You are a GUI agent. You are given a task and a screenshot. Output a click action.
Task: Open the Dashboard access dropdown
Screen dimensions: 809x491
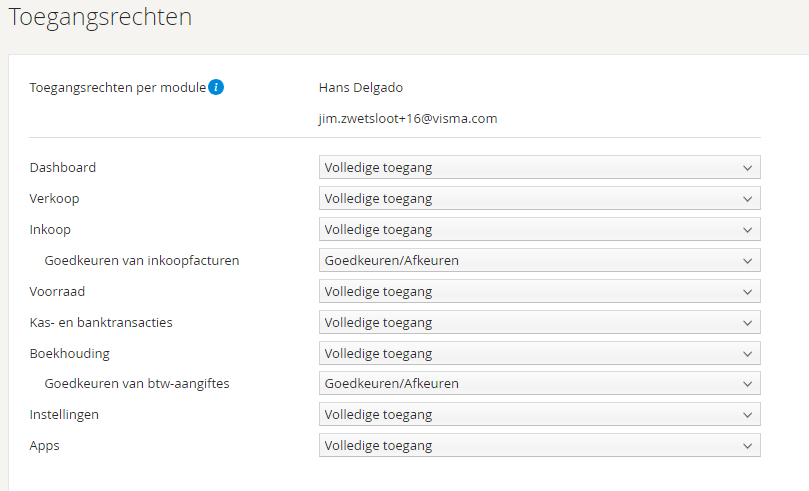tap(539, 168)
